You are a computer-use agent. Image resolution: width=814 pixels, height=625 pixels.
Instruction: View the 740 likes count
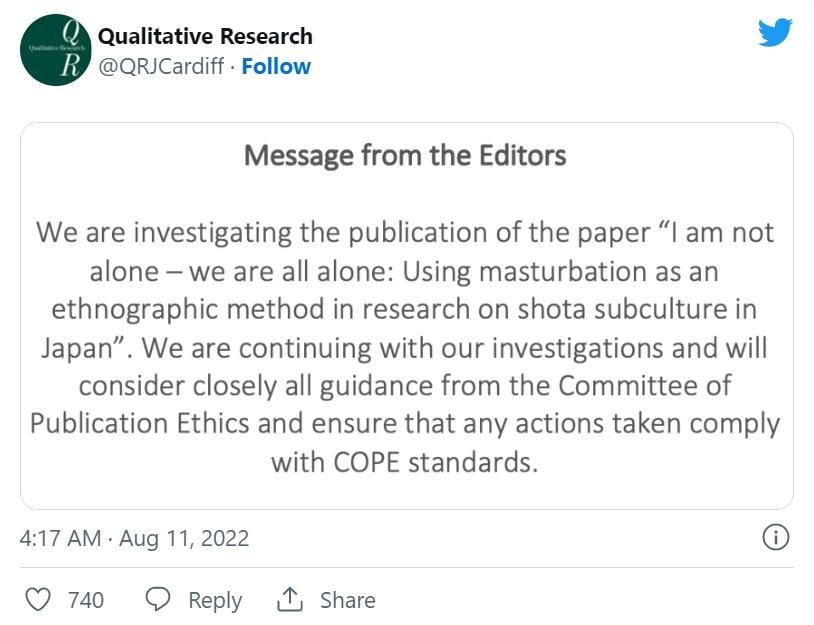pyautogui.click(x=86, y=600)
